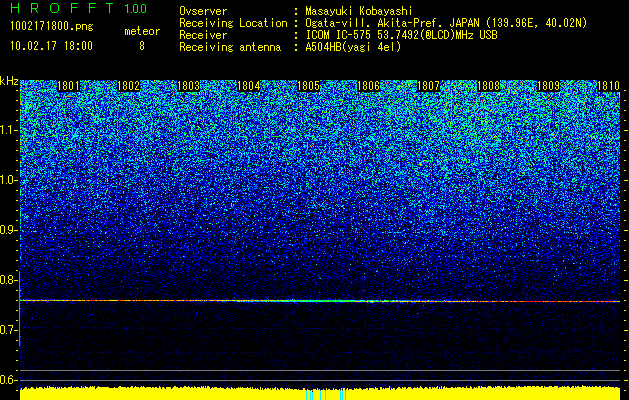This screenshot has height=400, width=629.
Task: Click the 1807 time marker
Action: tap(428, 86)
